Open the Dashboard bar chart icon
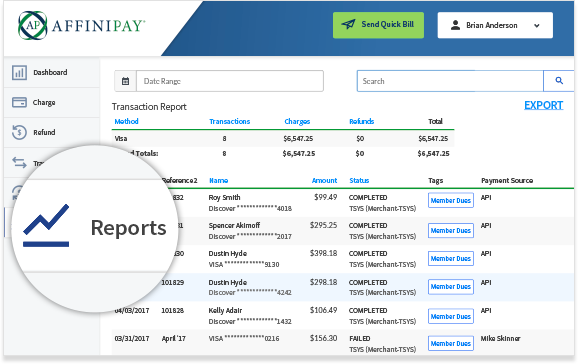The width and height of the screenshot is (578, 364). [19, 72]
